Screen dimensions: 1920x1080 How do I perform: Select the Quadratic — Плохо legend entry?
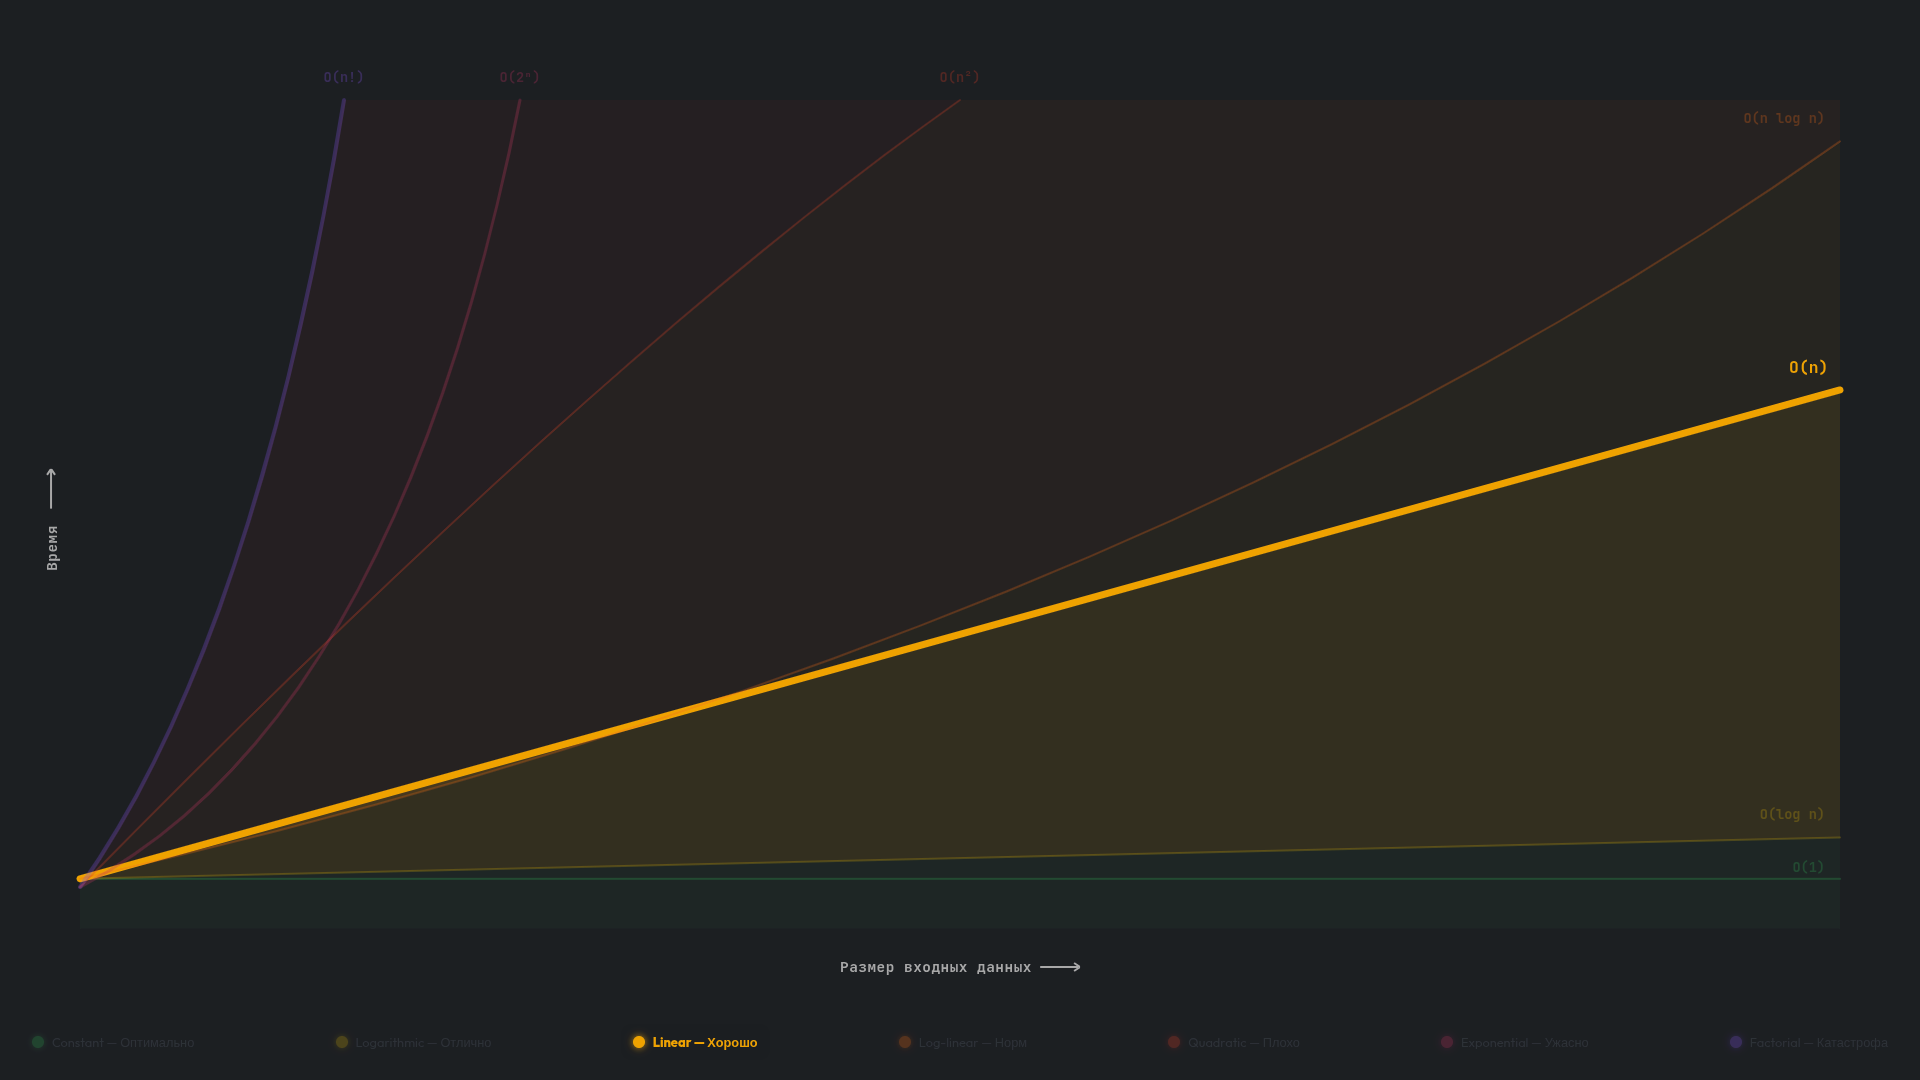click(1243, 1042)
